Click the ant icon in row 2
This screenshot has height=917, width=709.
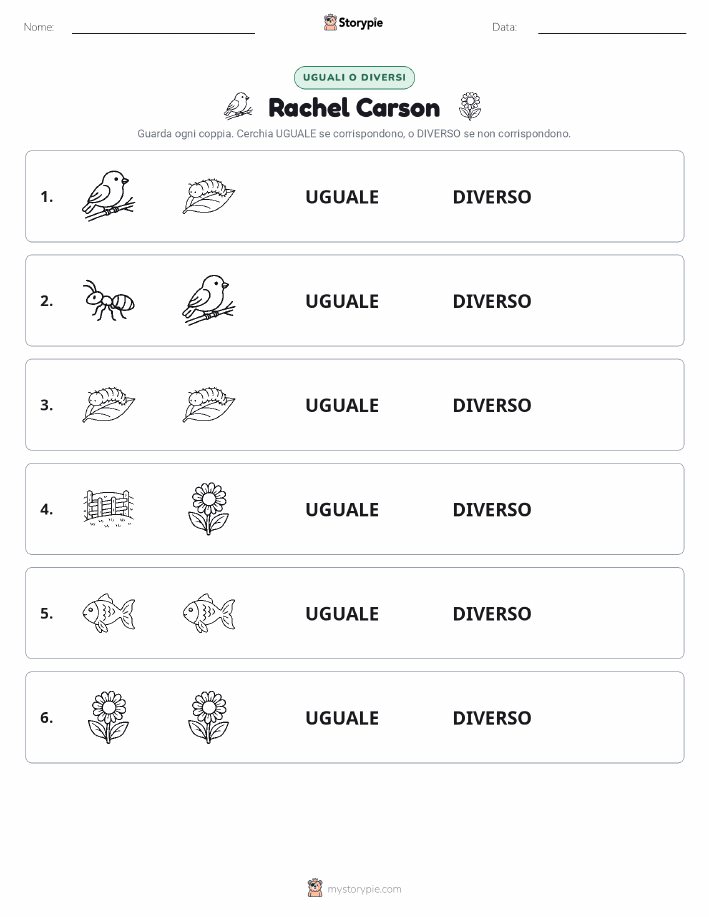pos(108,300)
